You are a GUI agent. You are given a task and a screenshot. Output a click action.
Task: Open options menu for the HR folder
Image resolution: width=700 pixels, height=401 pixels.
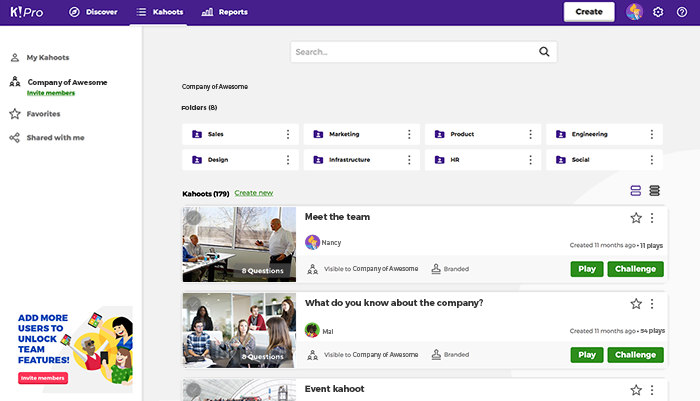point(530,160)
